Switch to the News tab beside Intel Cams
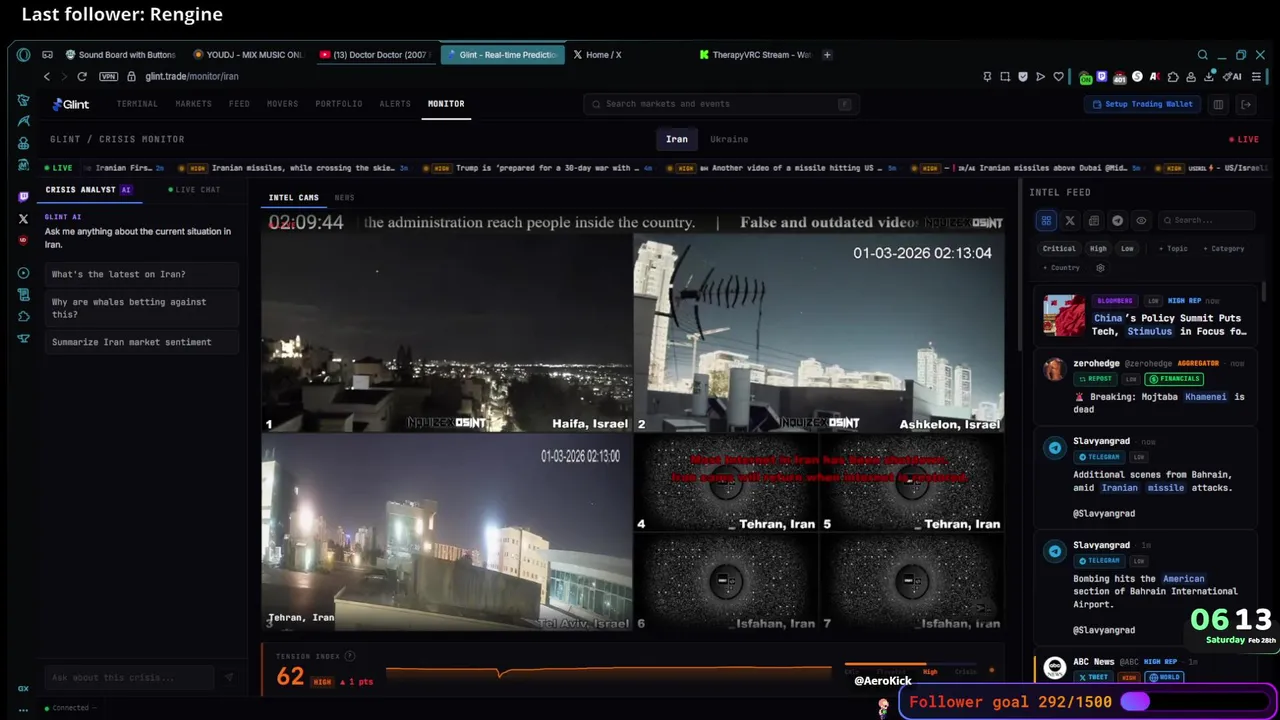Screen dimensions: 1280x720 click(344, 198)
